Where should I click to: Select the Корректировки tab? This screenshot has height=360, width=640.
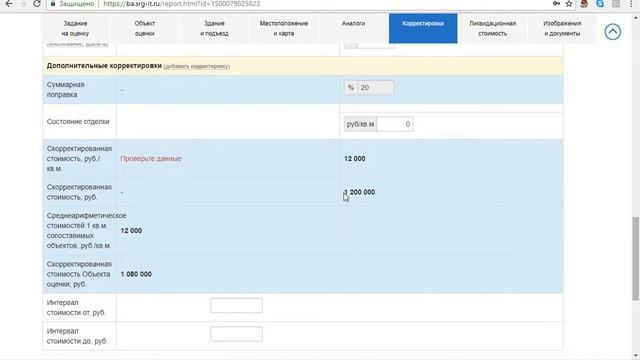click(x=423, y=28)
